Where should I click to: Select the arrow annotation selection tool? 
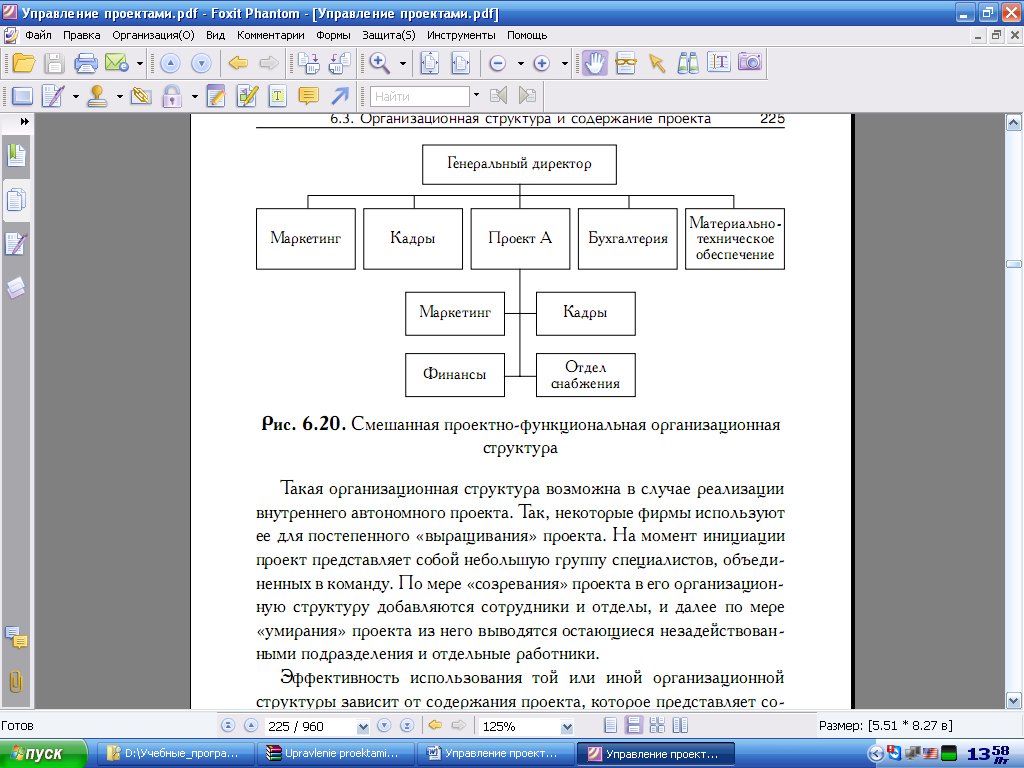click(656, 63)
